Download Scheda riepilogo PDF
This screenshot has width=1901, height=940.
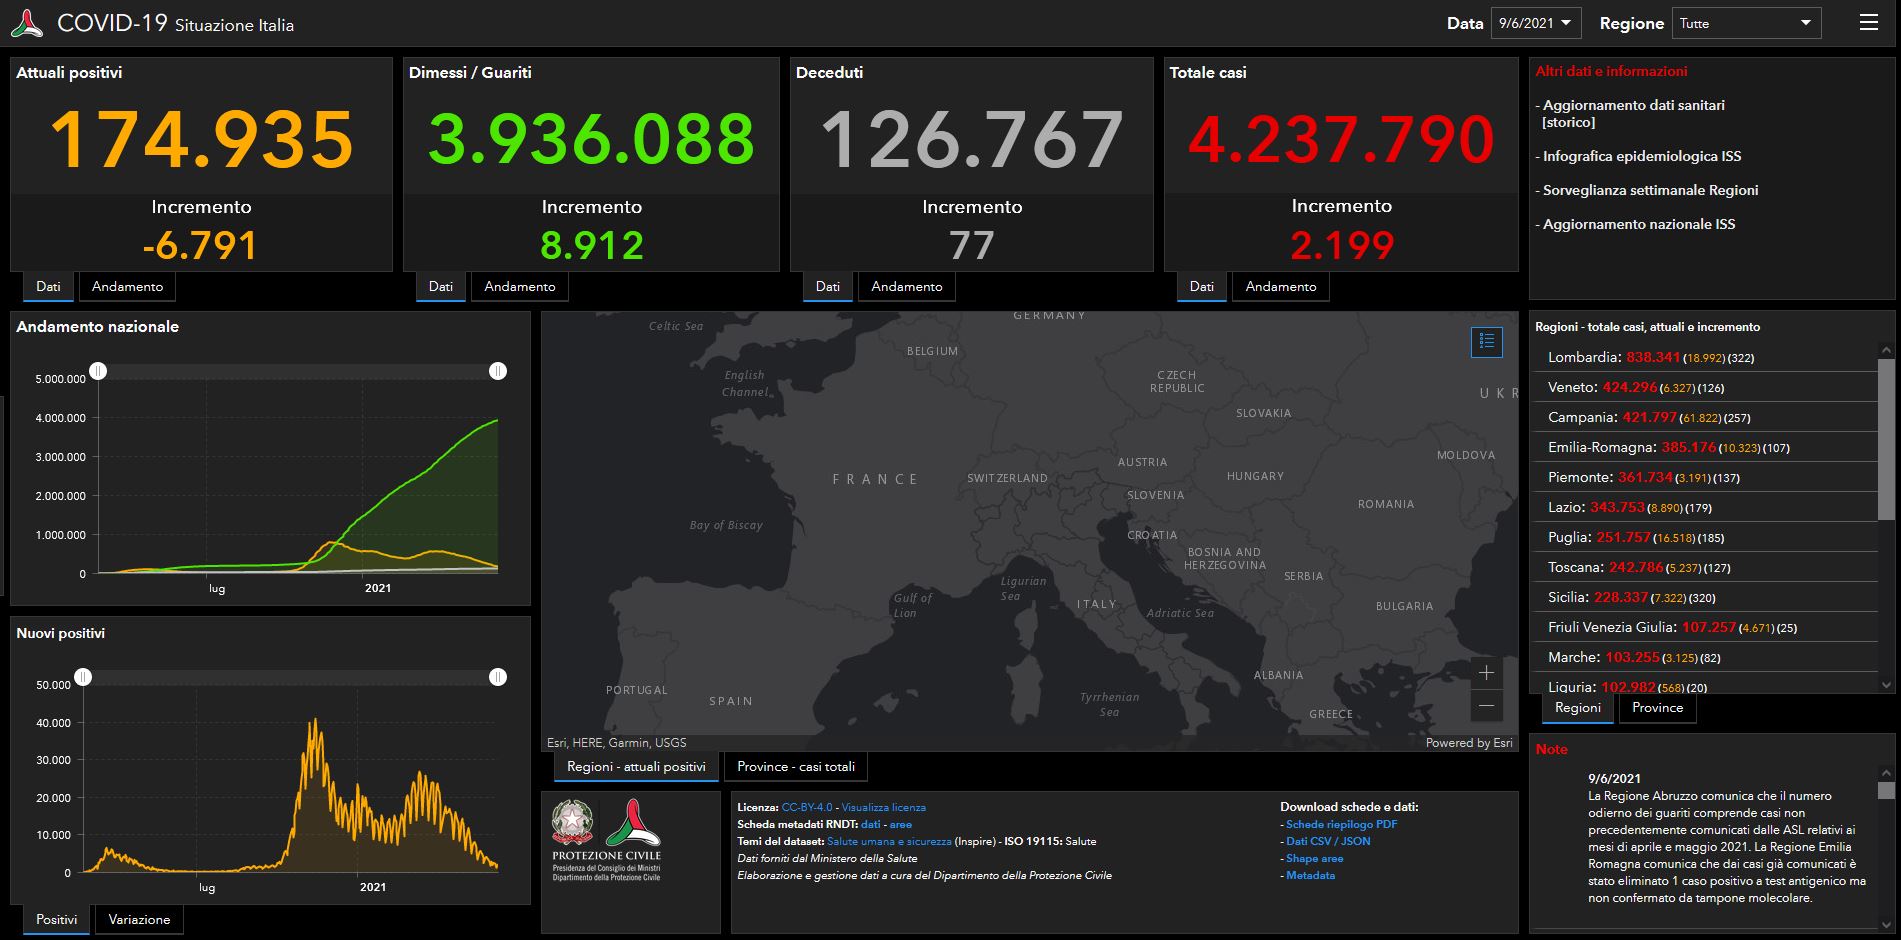pyautogui.click(x=1341, y=825)
